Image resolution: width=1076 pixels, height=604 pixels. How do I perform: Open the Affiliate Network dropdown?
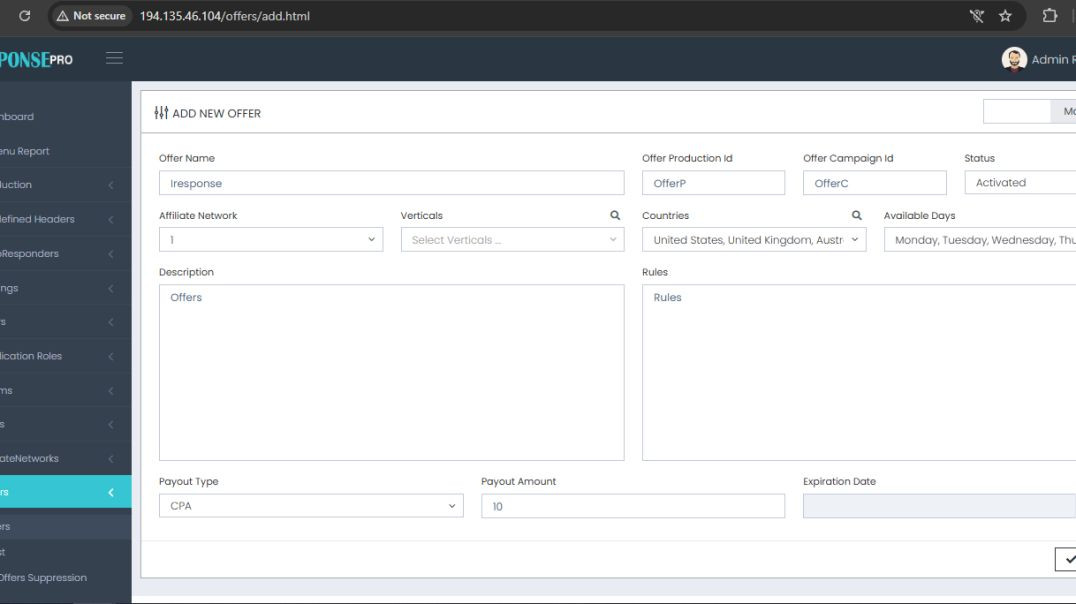270,239
